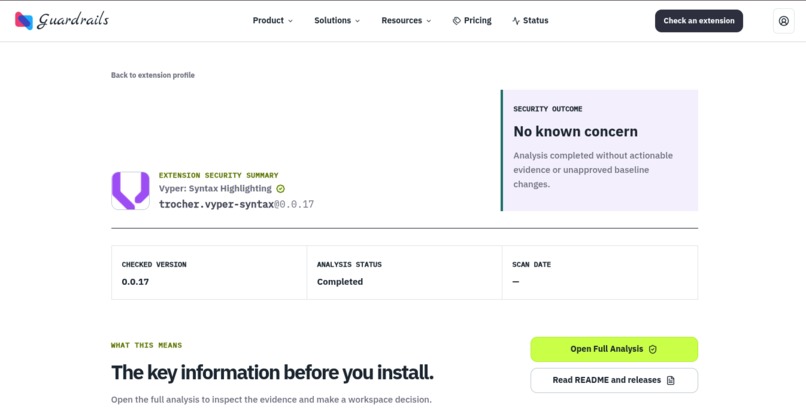
Task: Expand the Solutions menu
Action: click(x=337, y=21)
